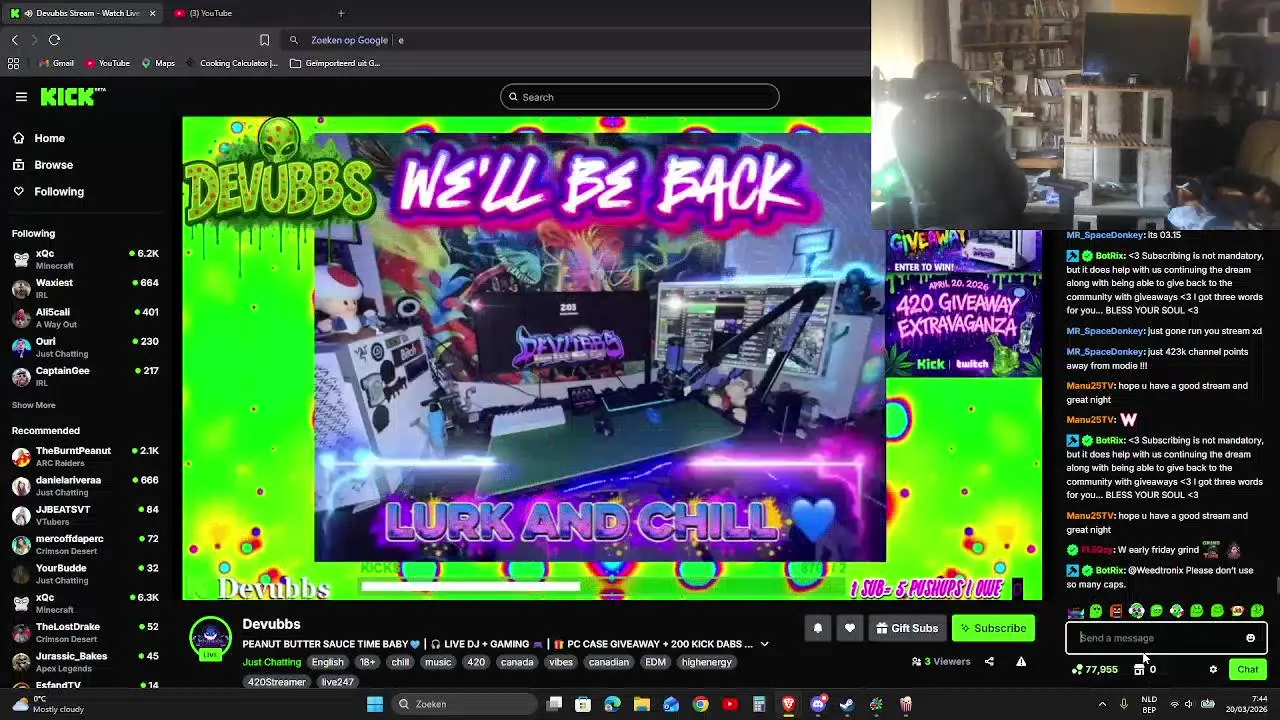
Task: Open the emoji picker in the chat box
Action: coord(1250,638)
